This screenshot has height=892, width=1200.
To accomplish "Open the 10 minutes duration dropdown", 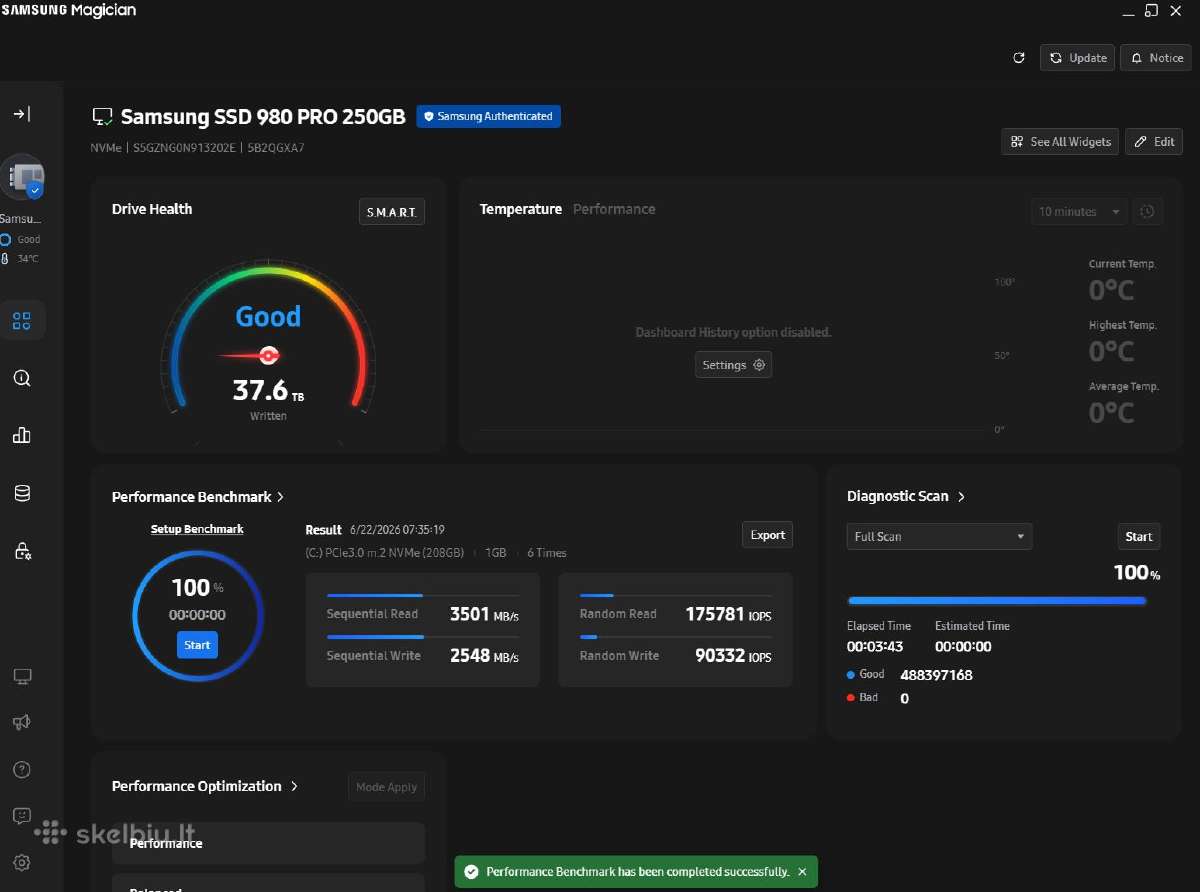I will pyautogui.click(x=1079, y=212).
